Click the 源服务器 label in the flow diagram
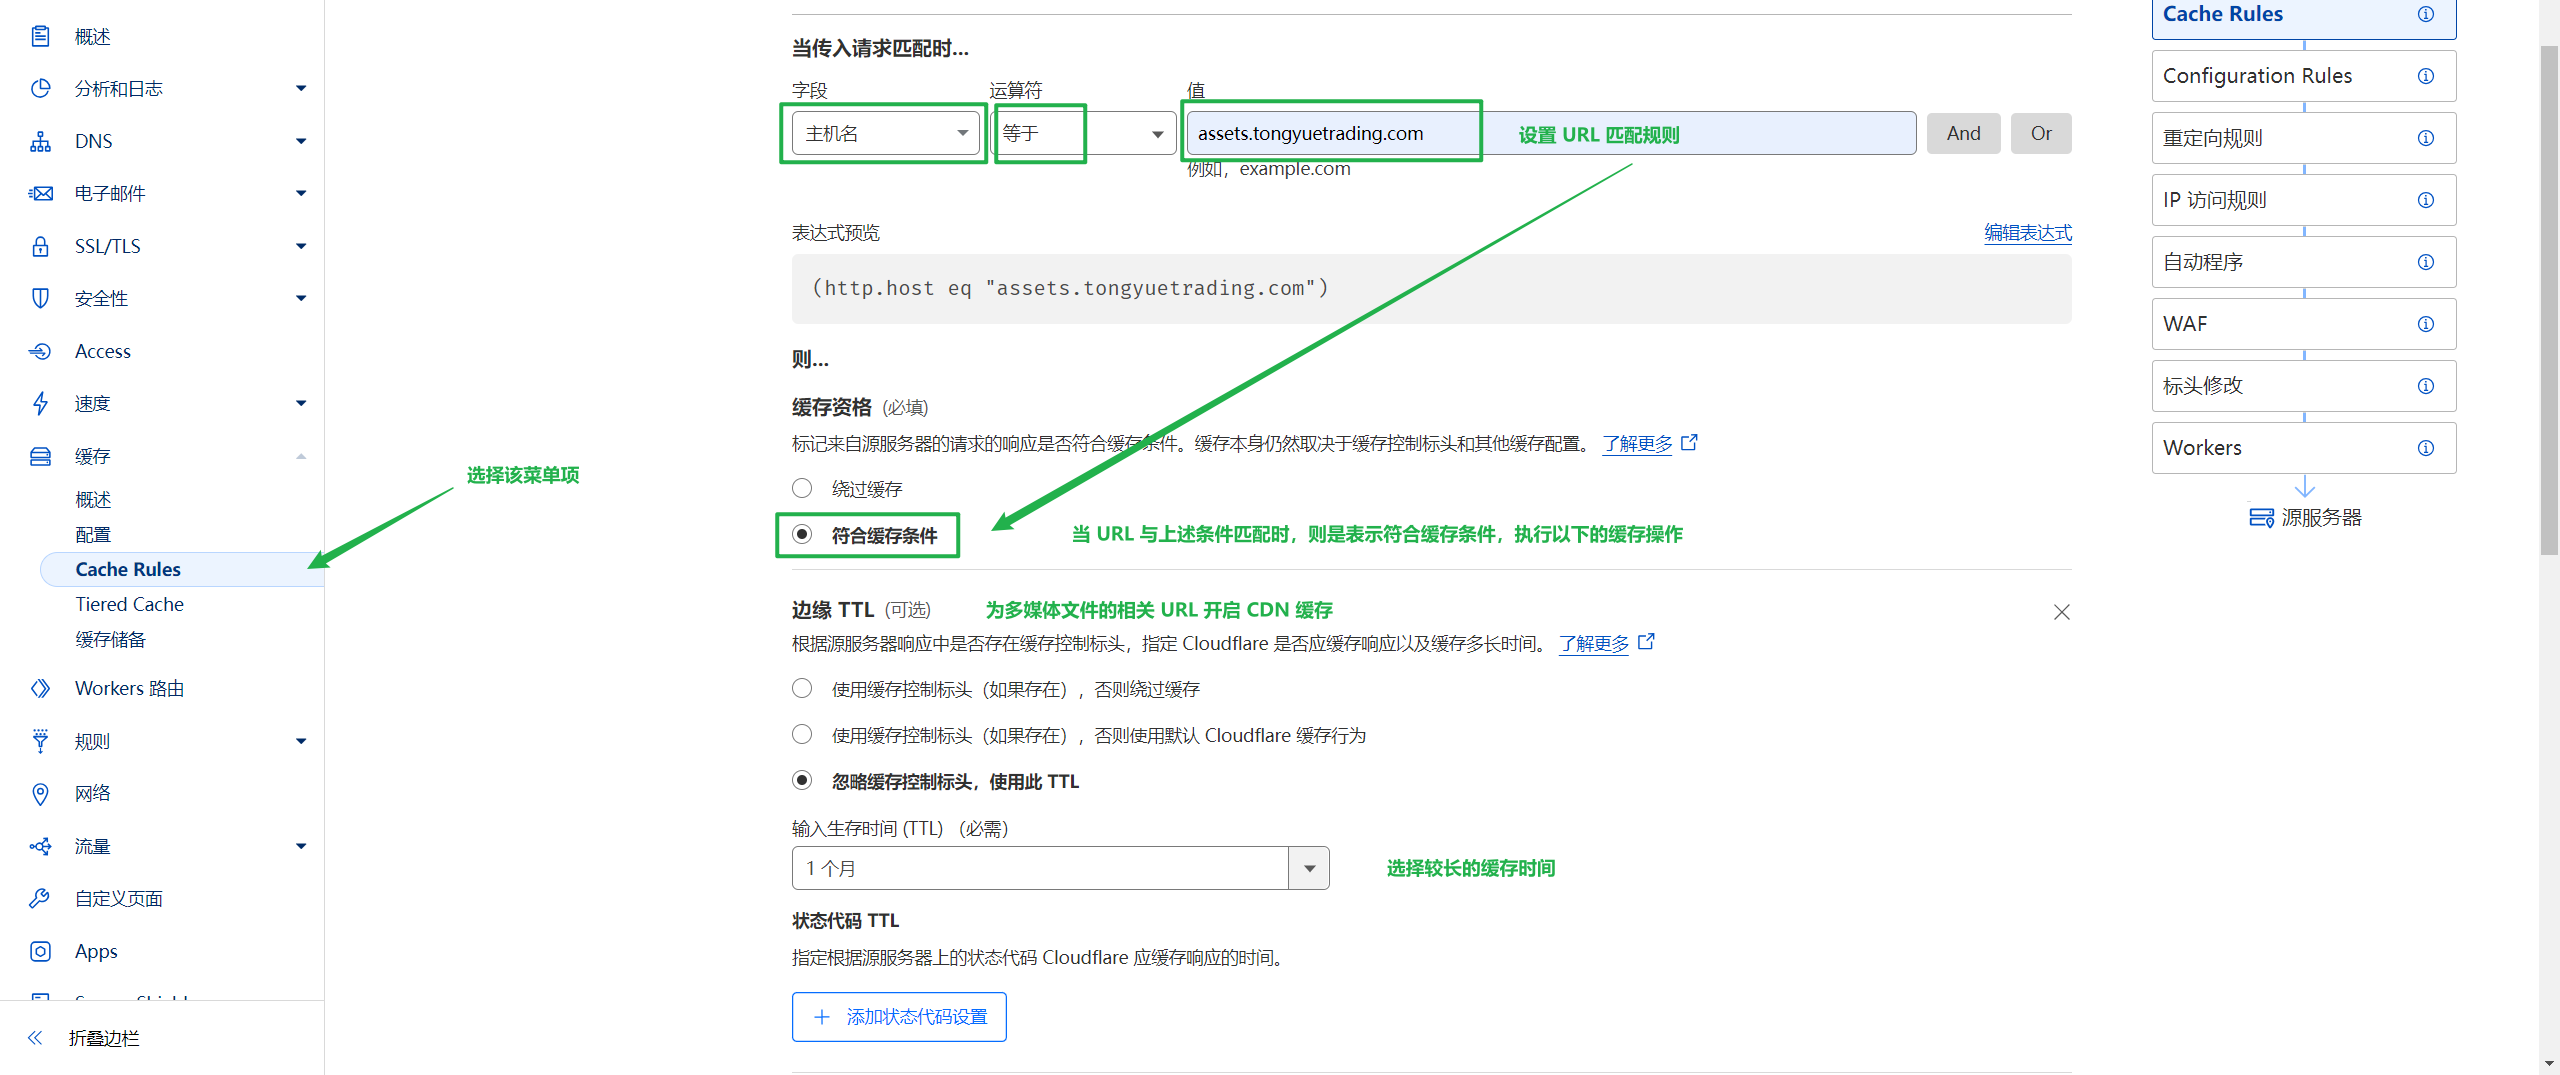Screen dimensions: 2560x1075 tap(2321, 517)
